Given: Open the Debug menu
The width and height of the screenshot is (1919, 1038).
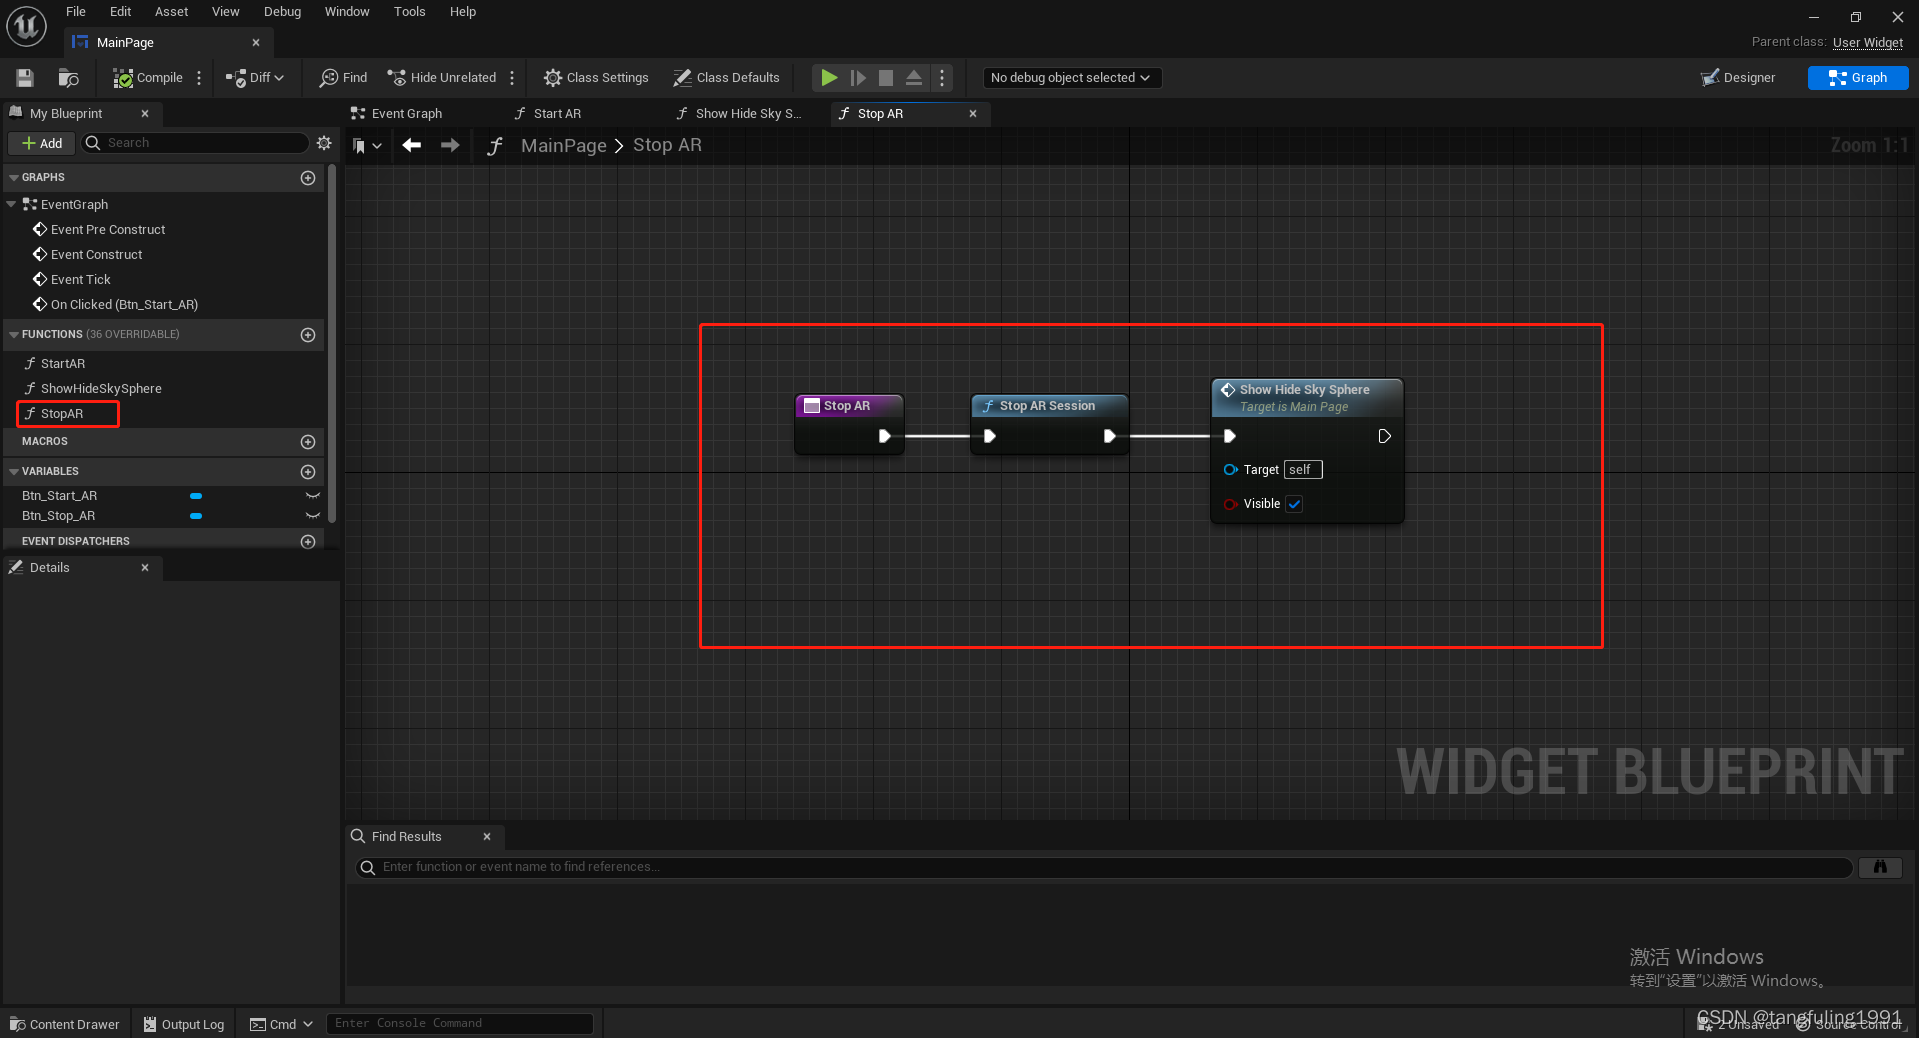Looking at the screenshot, I should 282,12.
